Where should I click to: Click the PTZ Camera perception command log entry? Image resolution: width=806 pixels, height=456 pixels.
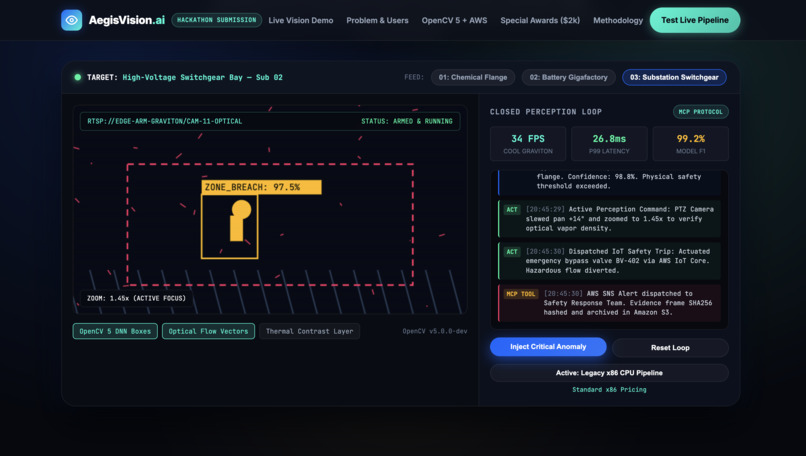[x=609, y=218]
